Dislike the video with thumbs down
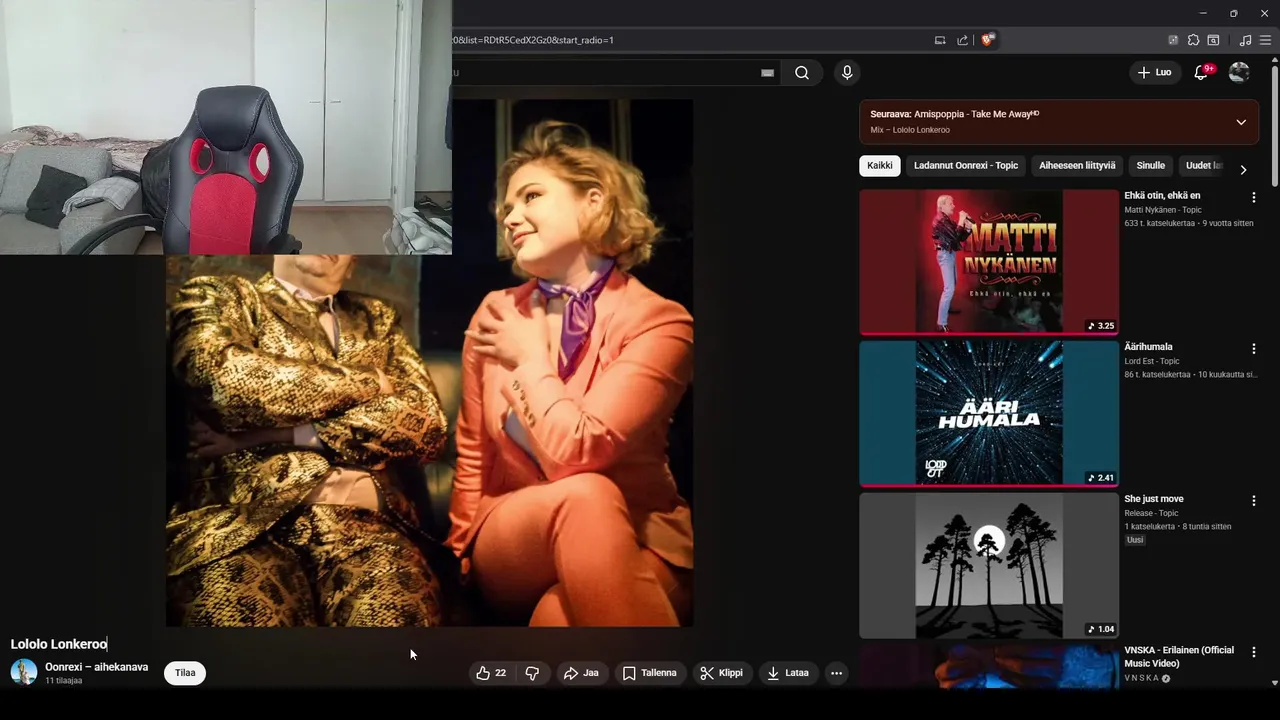The height and width of the screenshot is (720, 1280). 532,673
